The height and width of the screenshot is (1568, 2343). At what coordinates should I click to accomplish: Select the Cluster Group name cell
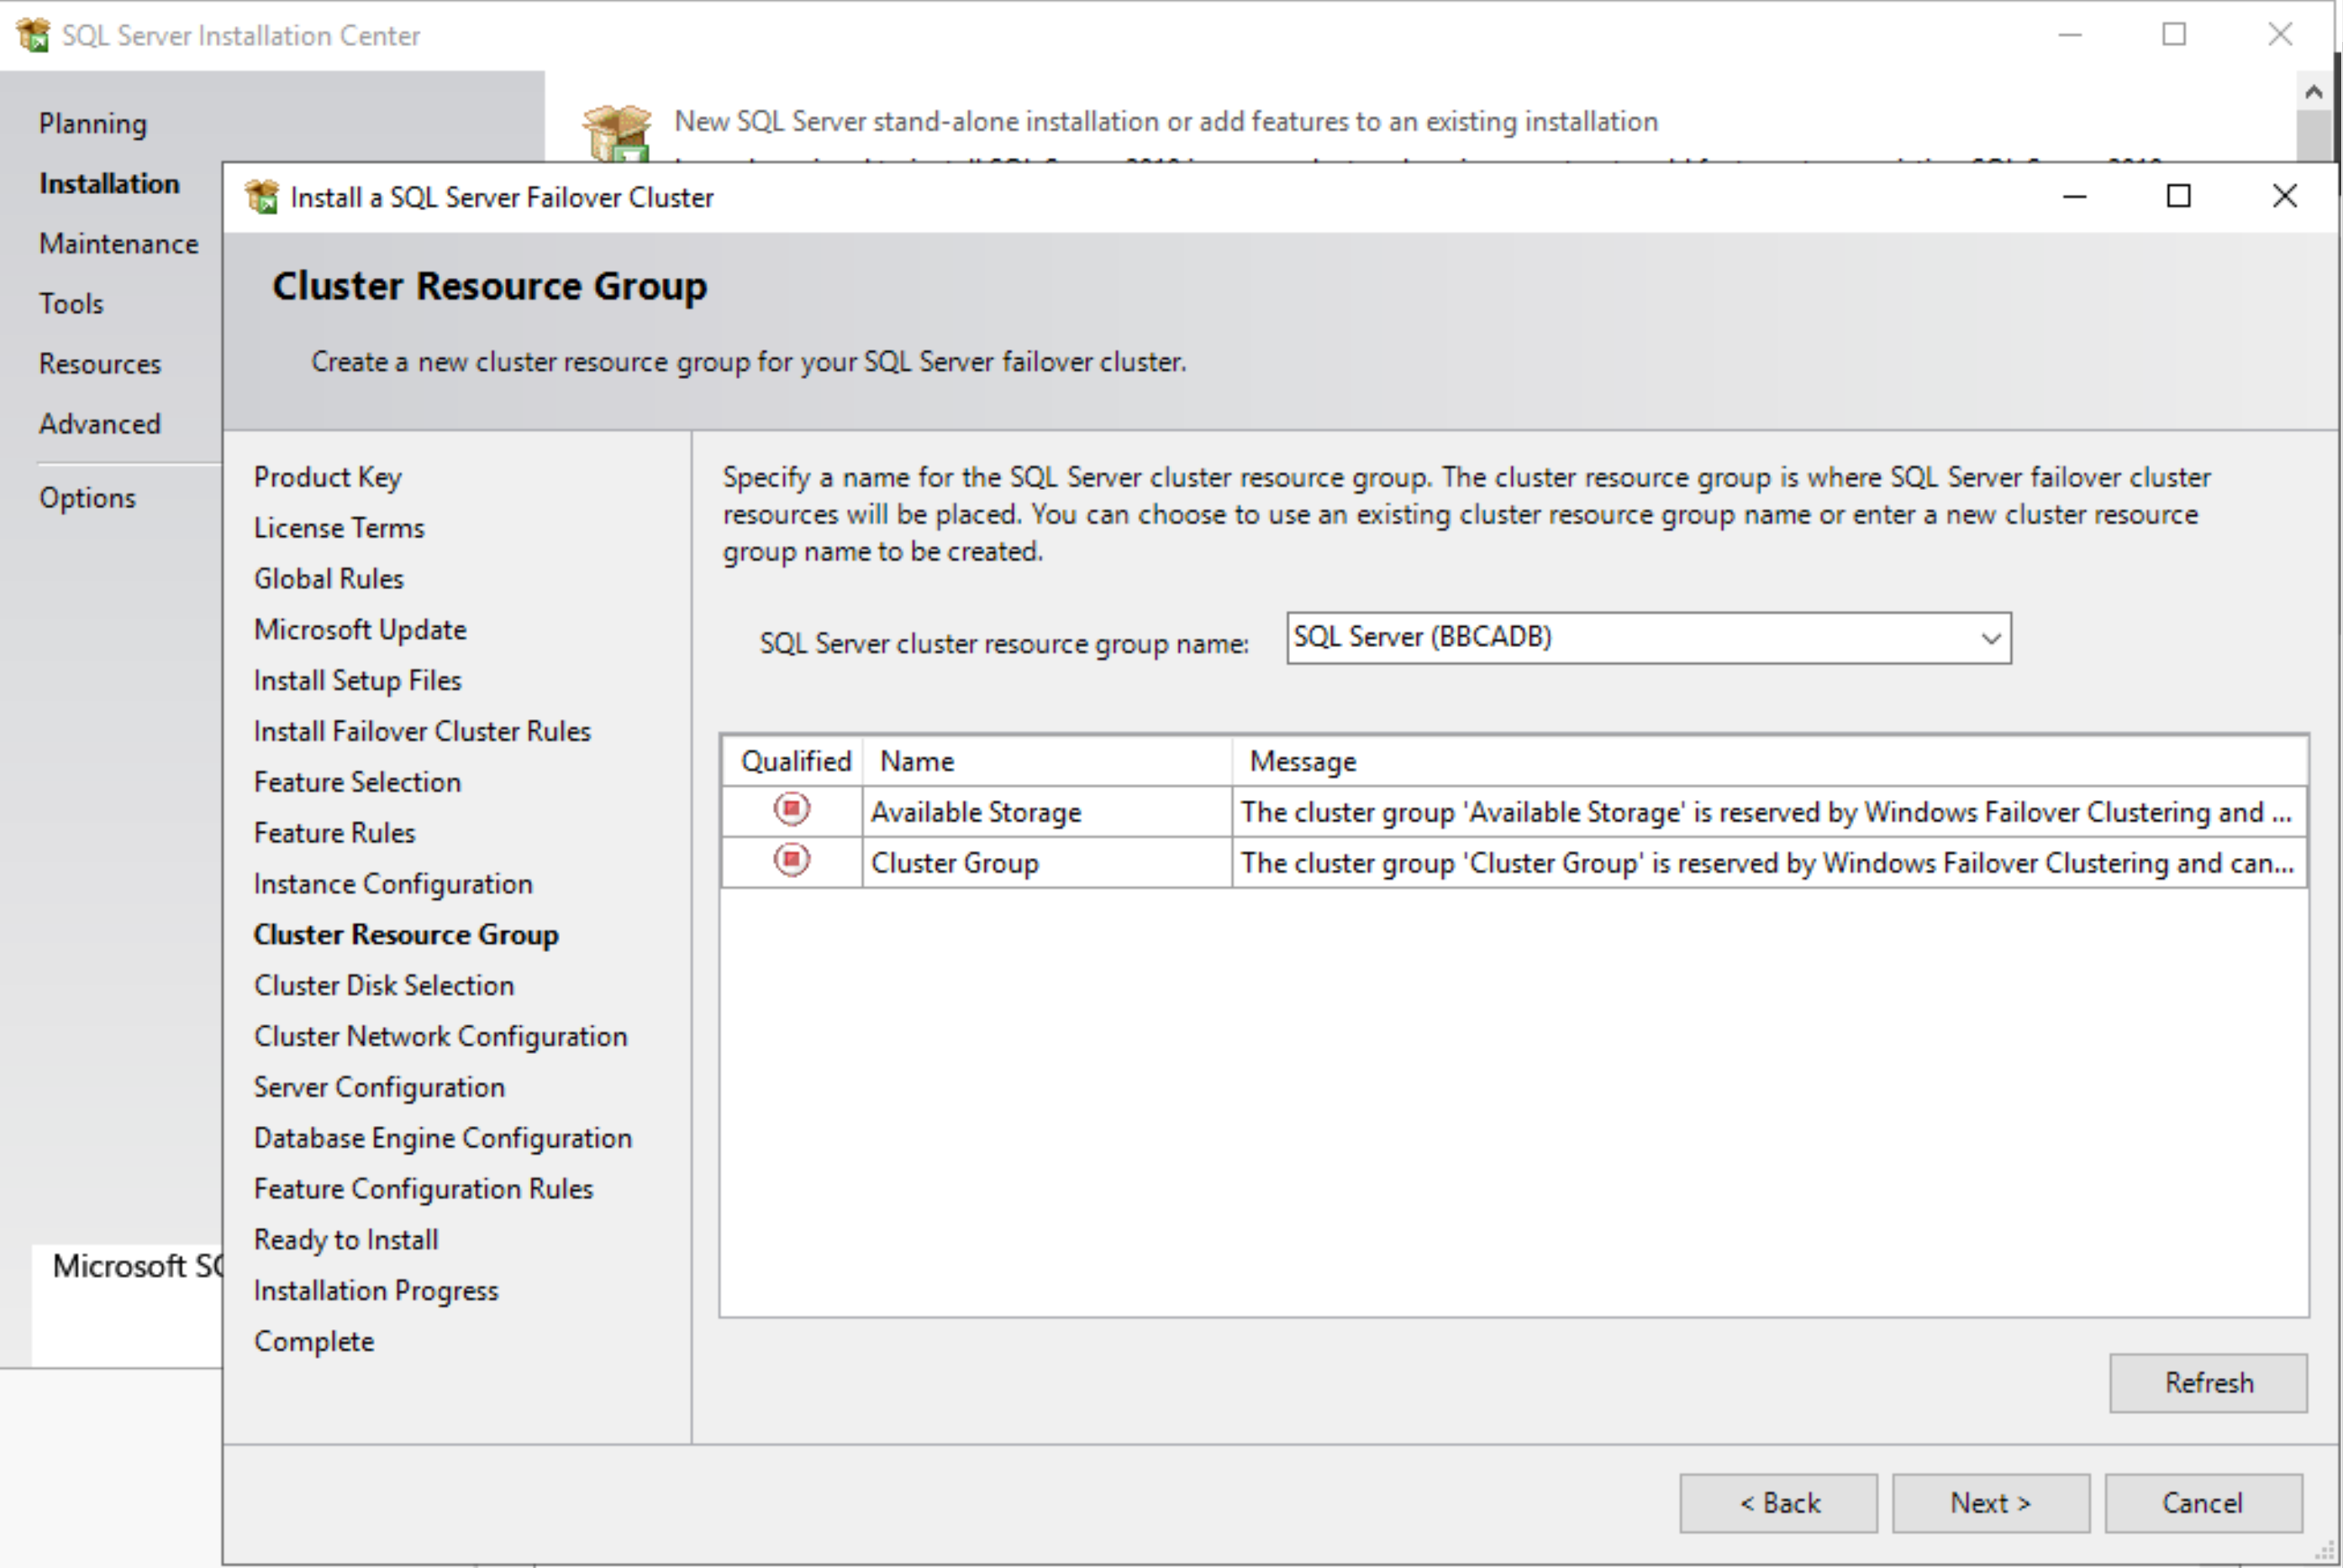1047,863
